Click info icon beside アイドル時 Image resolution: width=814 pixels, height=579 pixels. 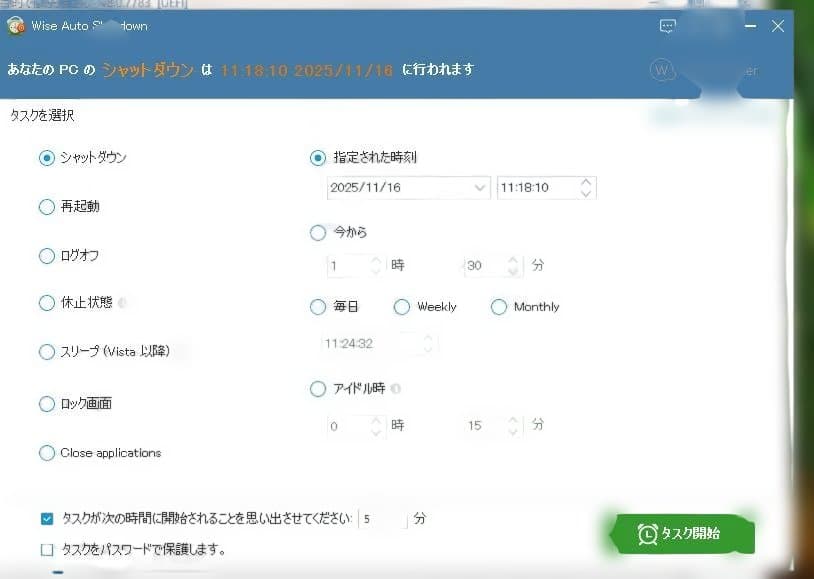coord(396,389)
